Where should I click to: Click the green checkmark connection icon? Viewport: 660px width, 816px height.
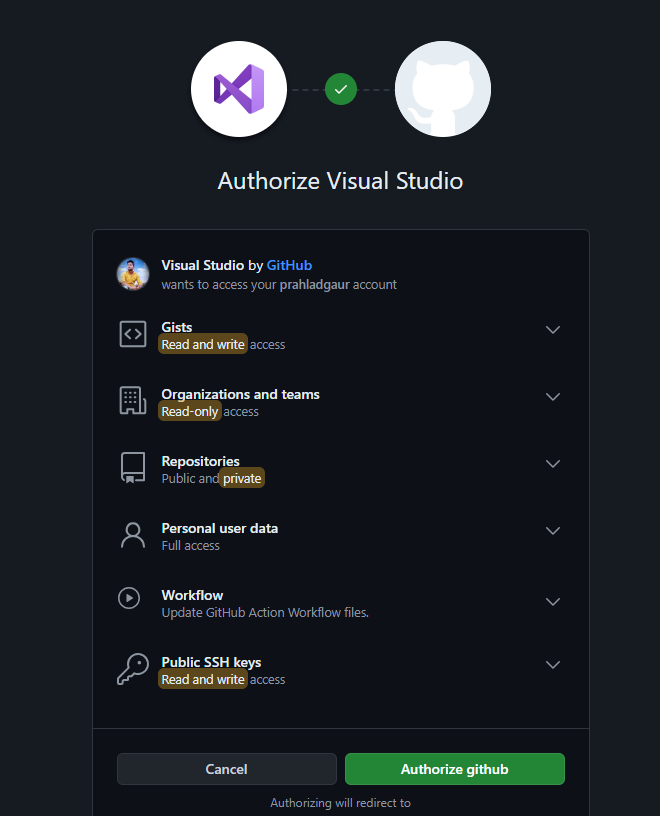[x=341, y=89]
